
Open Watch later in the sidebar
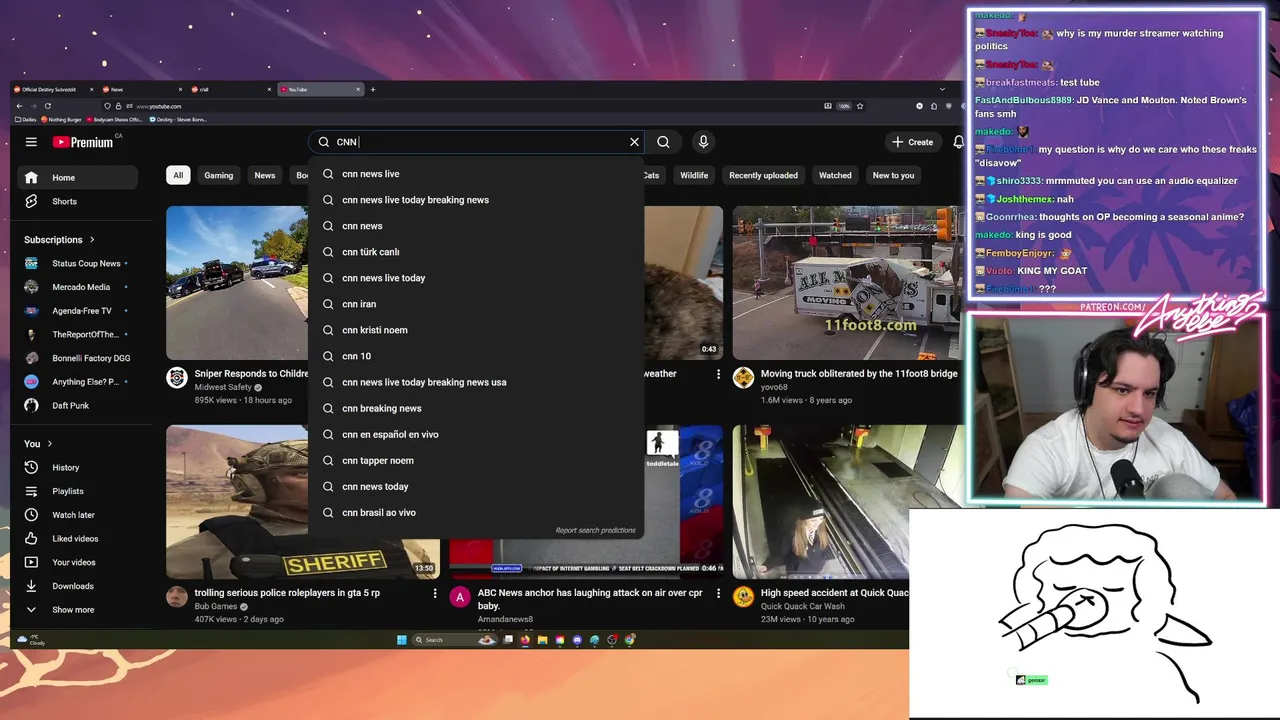coord(76,515)
